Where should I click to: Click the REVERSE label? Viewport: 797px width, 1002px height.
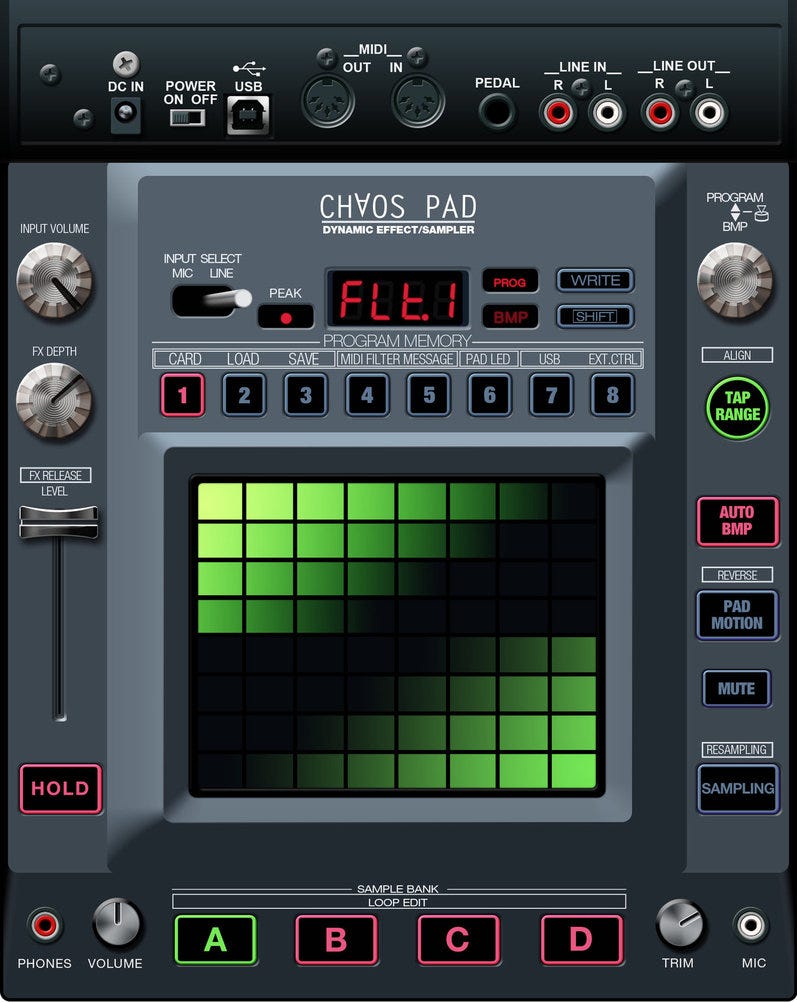(737, 575)
